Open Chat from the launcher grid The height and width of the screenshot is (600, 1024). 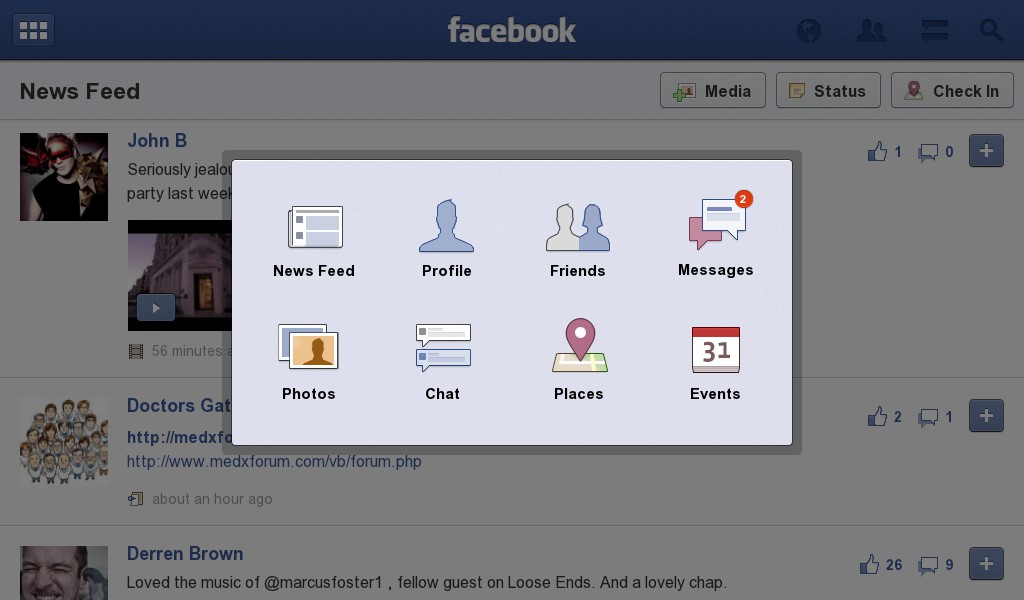pos(443,362)
